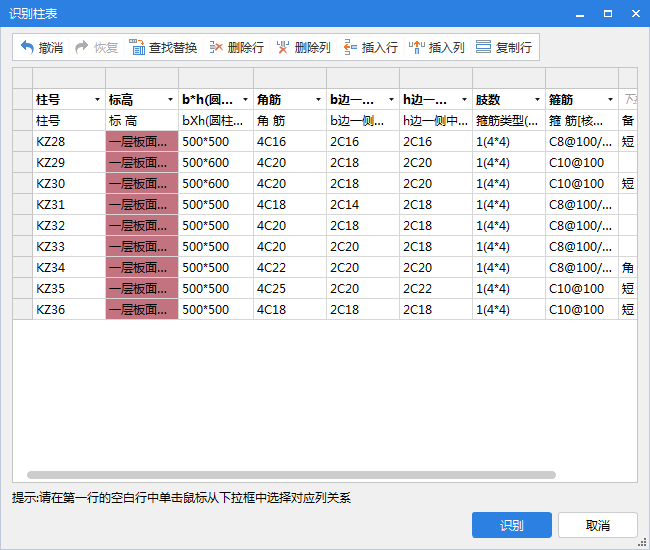This screenshot has width=650, height=550.
Task: Click the 复制行 copy row icon
Action: tap(483, 47)
